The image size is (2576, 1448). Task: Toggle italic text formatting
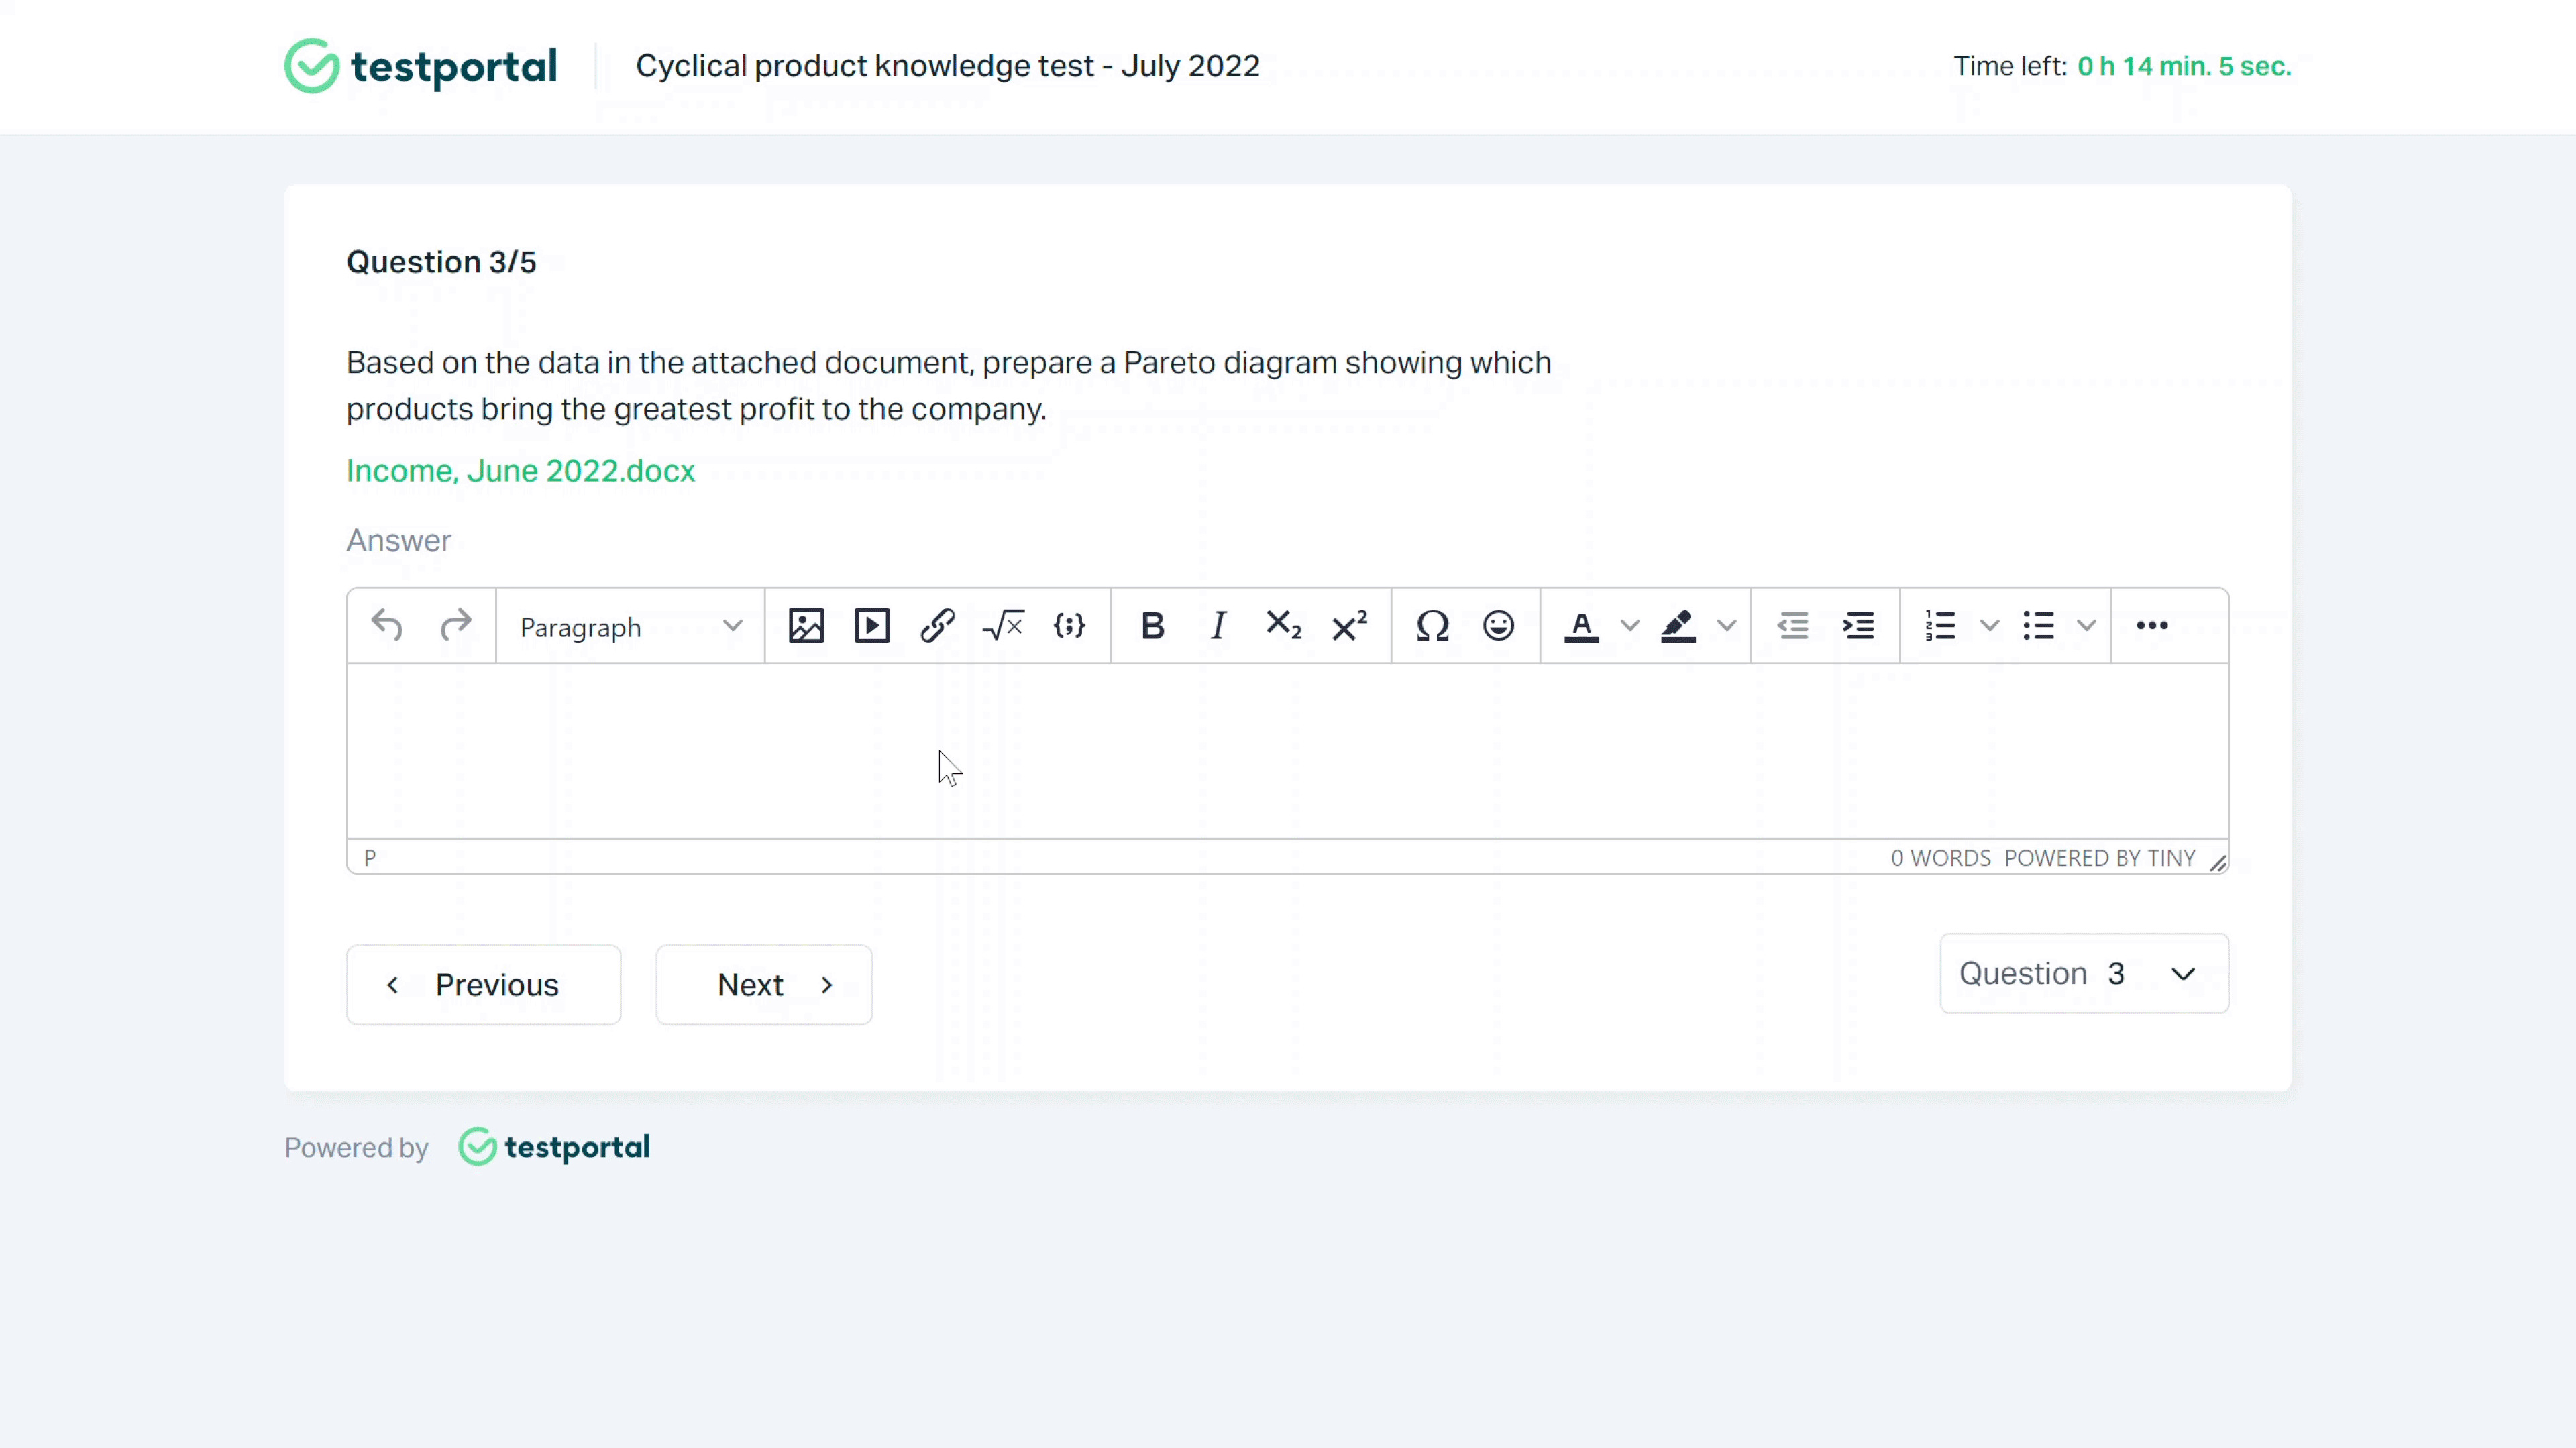[x=1218, y=626]
